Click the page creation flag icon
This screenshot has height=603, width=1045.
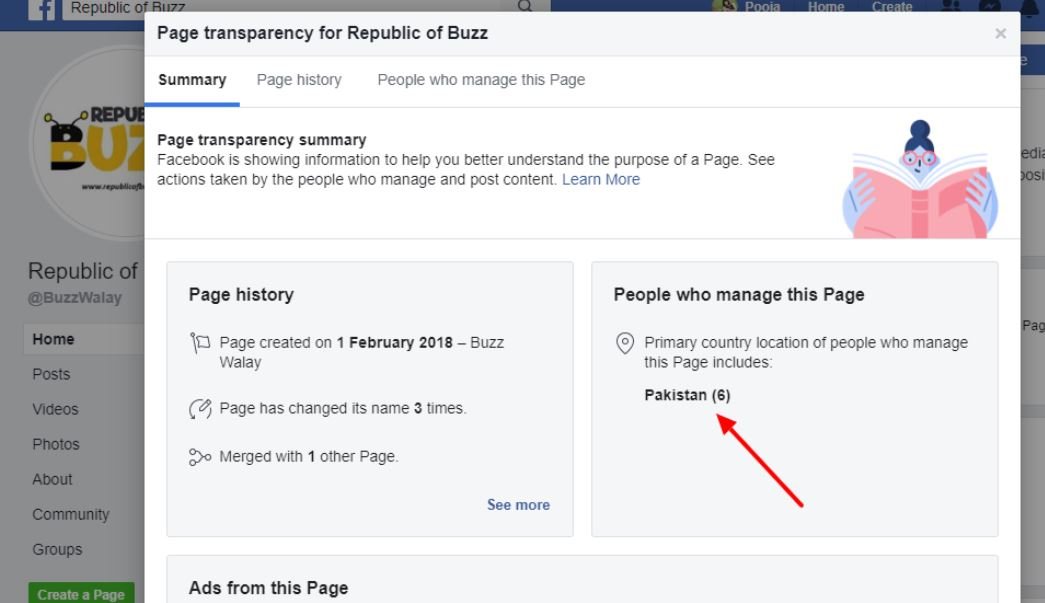pyautogui.click(x=200, y=343)
